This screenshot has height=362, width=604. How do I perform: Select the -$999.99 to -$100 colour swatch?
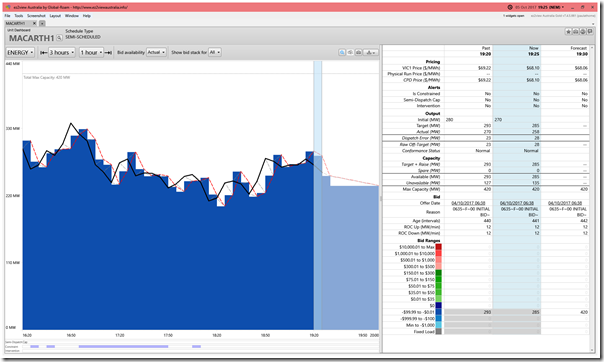point(438,318)
